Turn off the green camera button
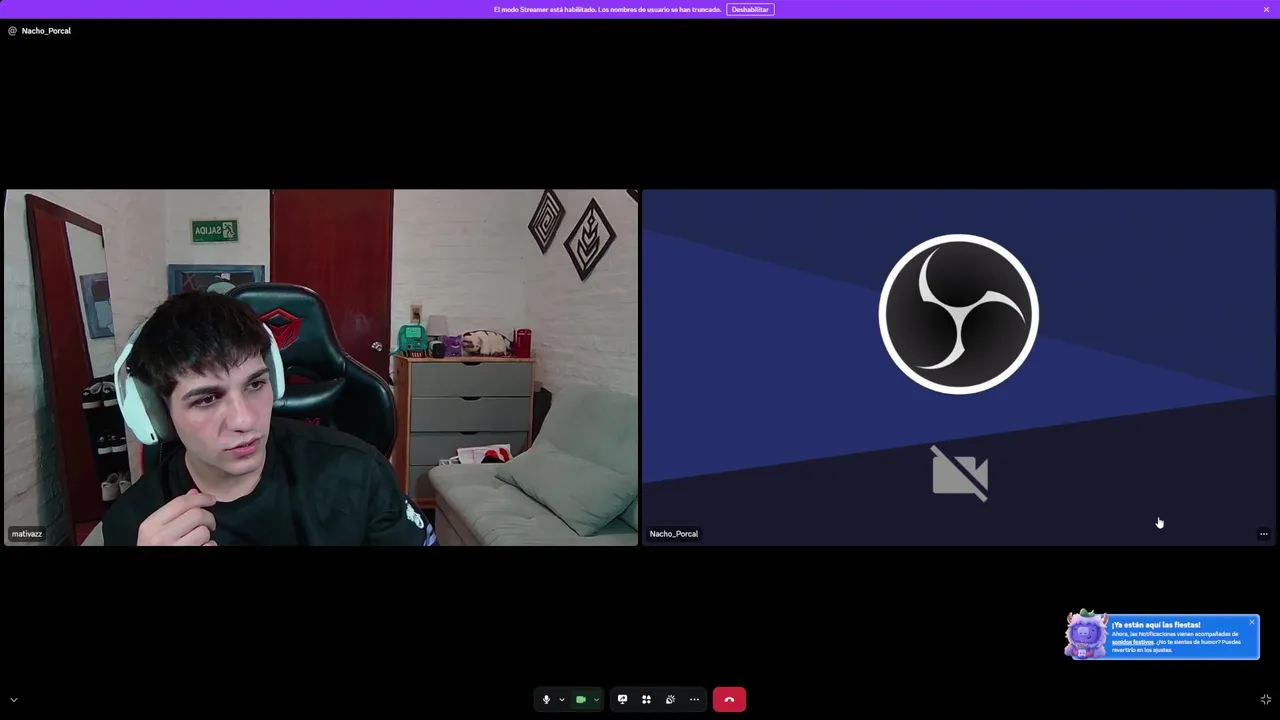The width and height of the screenshot is (1280, 720). coord(580,699)
